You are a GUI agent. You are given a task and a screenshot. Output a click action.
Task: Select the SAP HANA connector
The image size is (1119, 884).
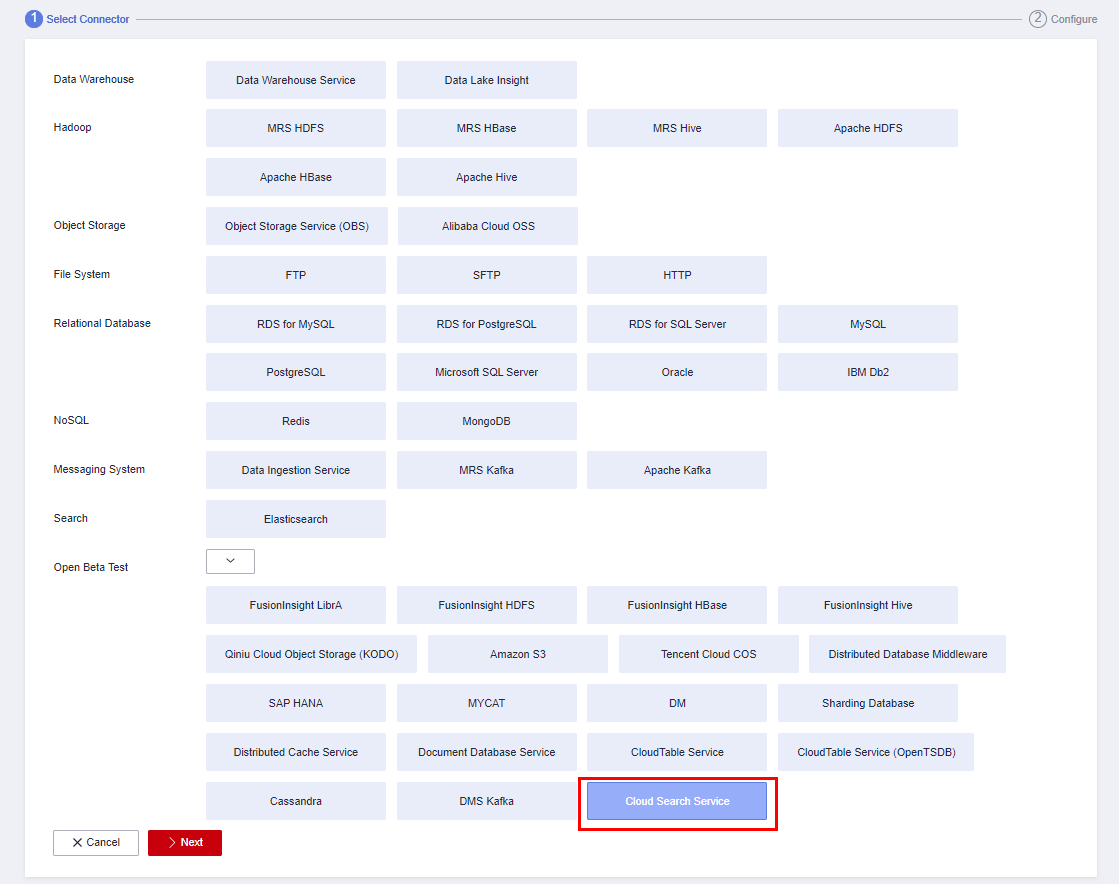click(x=296, y=703)
